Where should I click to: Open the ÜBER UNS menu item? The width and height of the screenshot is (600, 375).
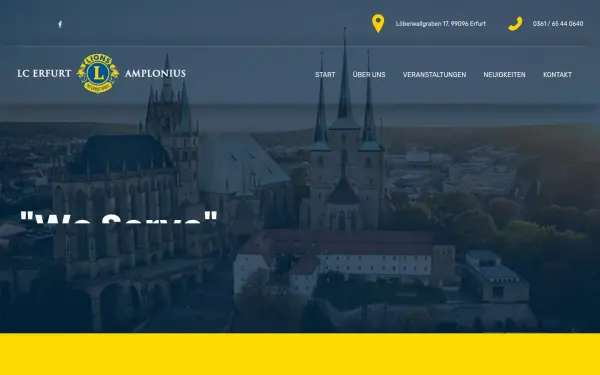click(369, 75)
